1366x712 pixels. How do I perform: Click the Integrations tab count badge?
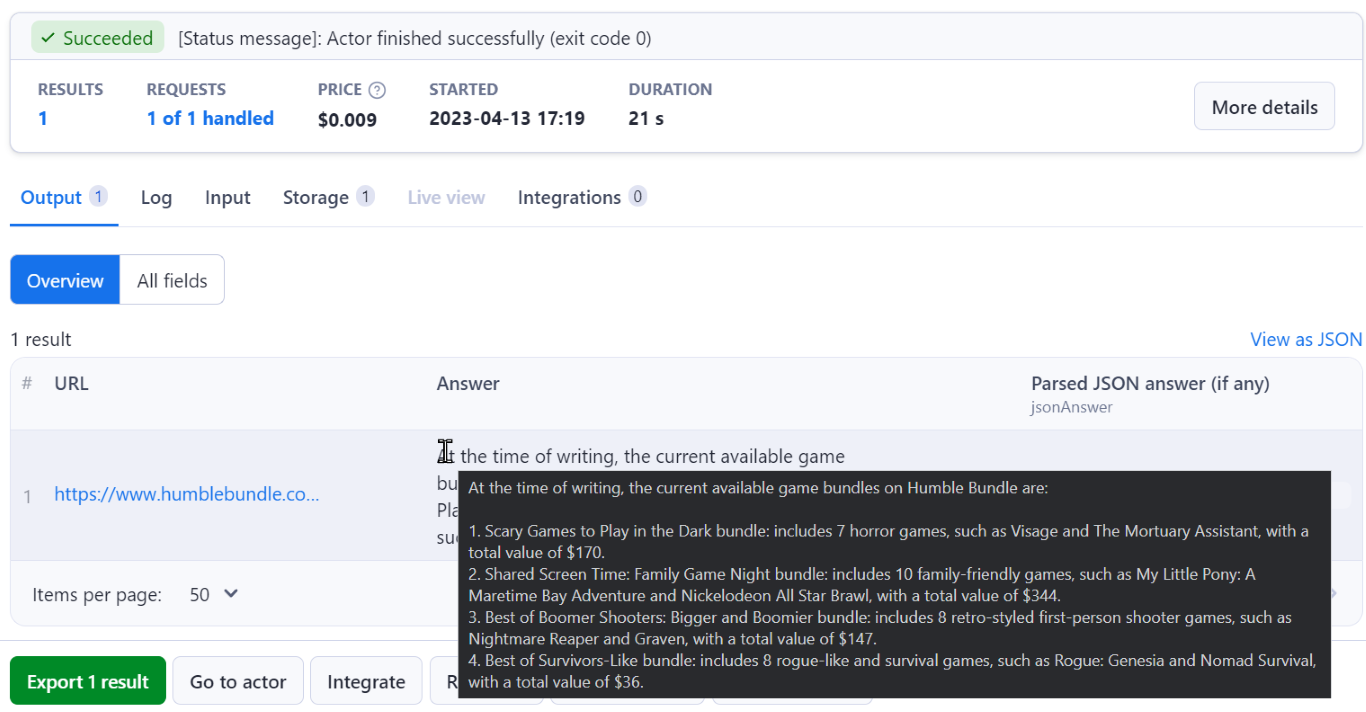pyautogui.click(x=637, y=196)
